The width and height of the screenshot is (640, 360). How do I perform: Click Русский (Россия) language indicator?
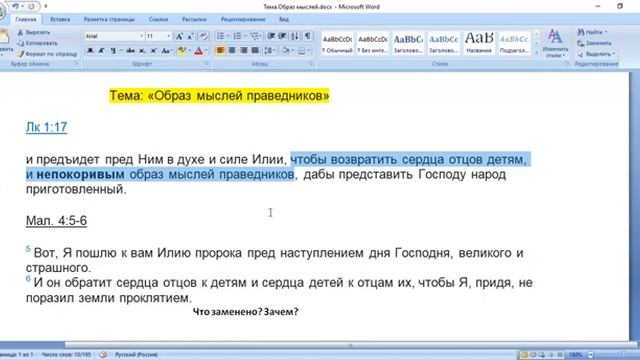coord(136,355)
